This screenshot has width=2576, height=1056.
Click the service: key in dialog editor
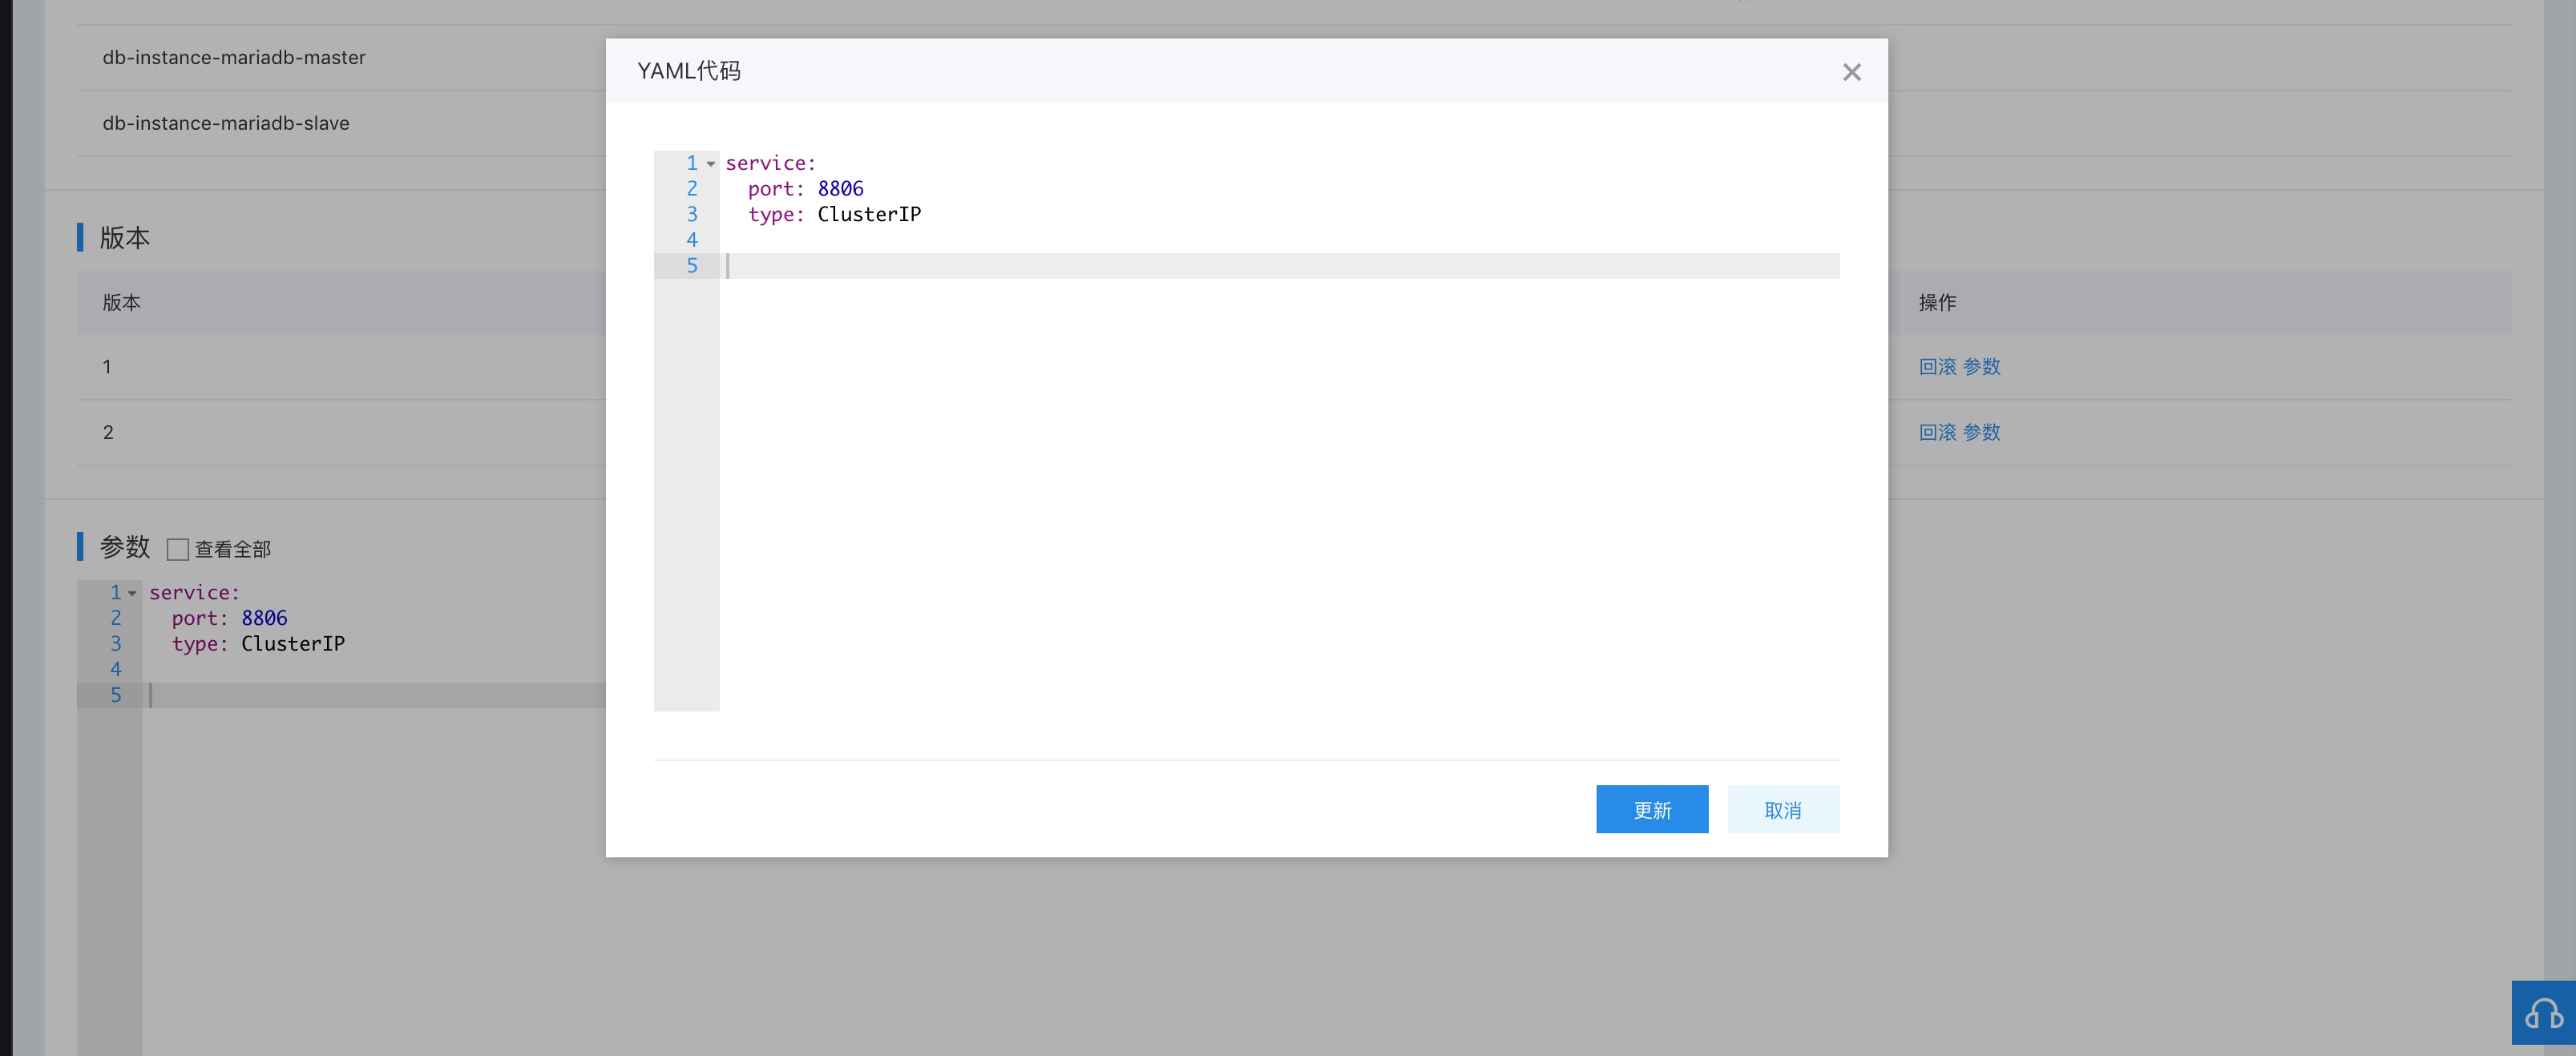(770, 163)
